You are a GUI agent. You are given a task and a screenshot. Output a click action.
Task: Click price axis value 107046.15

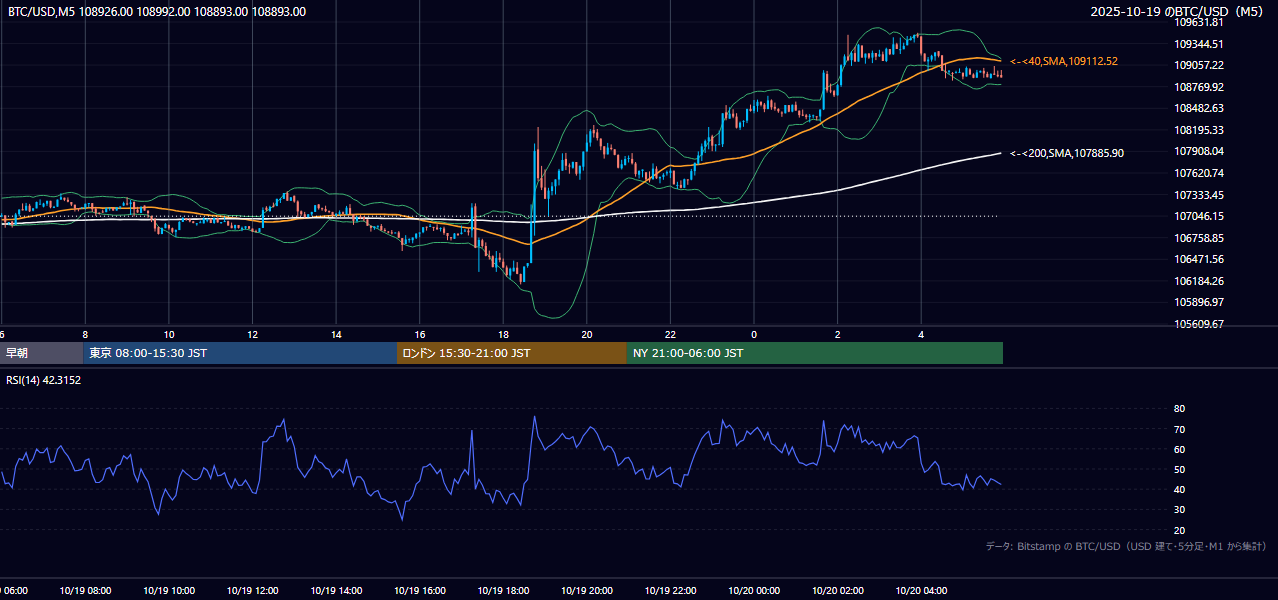pos(1199,216)
